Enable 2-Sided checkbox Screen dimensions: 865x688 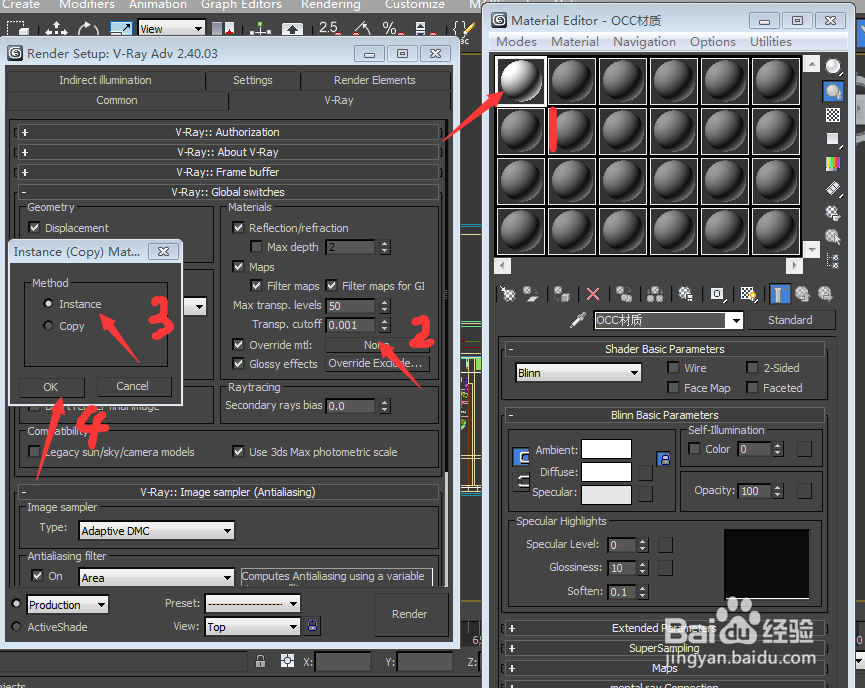(752, 367)
